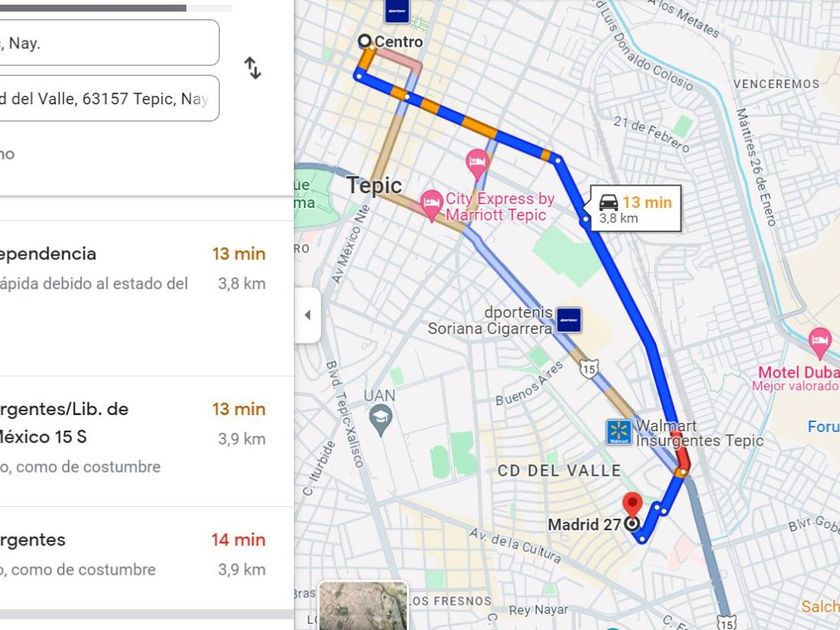Open the Motel Dubai hotel pin

pyautogui.click(x=820, y=344)
